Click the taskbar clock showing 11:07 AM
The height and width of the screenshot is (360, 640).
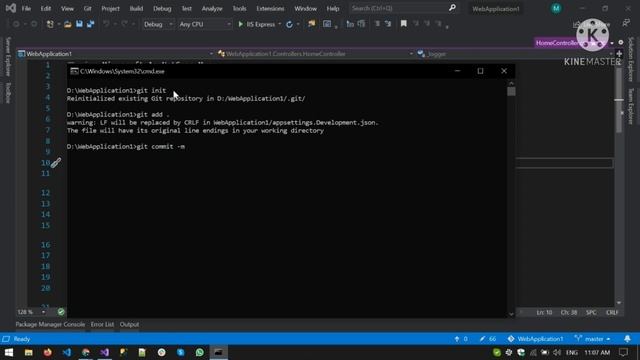597,353
